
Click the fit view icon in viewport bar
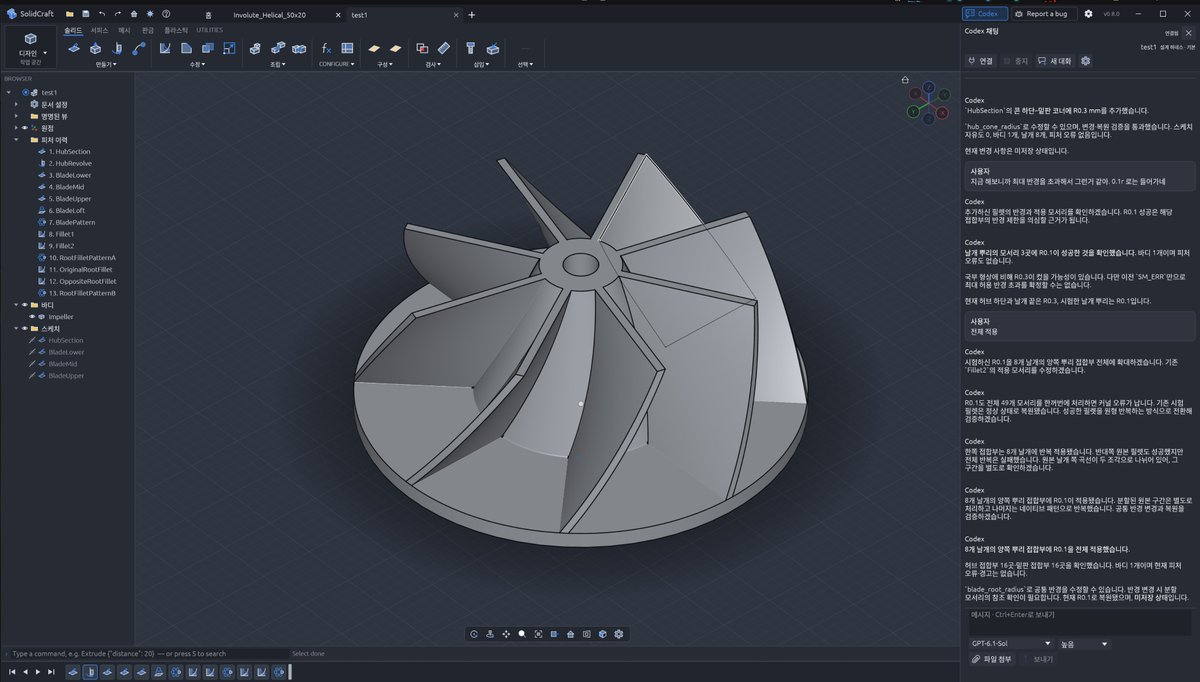[x=538, y=634]
